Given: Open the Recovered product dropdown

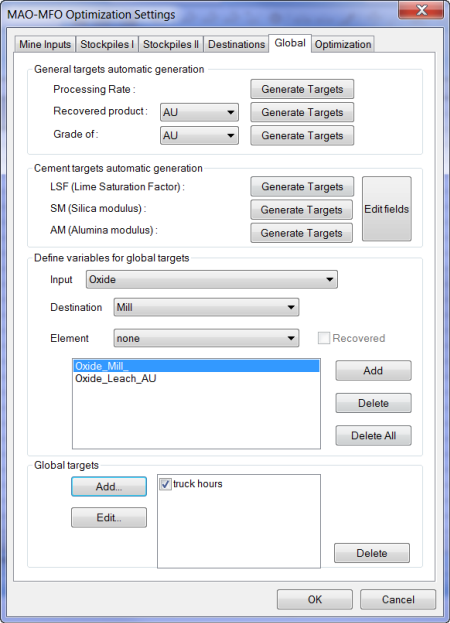Looking at the screenshot, I should (x=199, y=112).
